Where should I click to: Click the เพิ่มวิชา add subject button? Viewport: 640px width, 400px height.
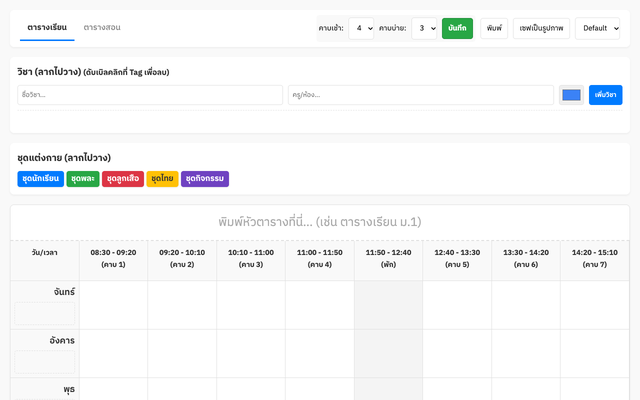coord(605,95)
